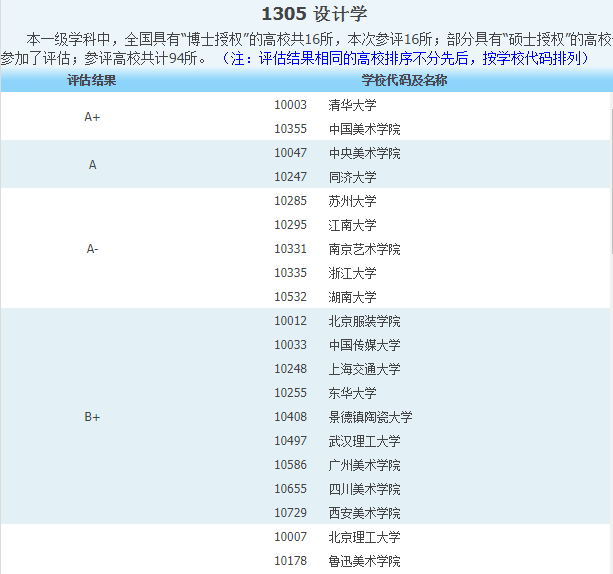Click 北京服装学院 school name
This screenshot has width=613, height=574.
[x=364, y=321]
